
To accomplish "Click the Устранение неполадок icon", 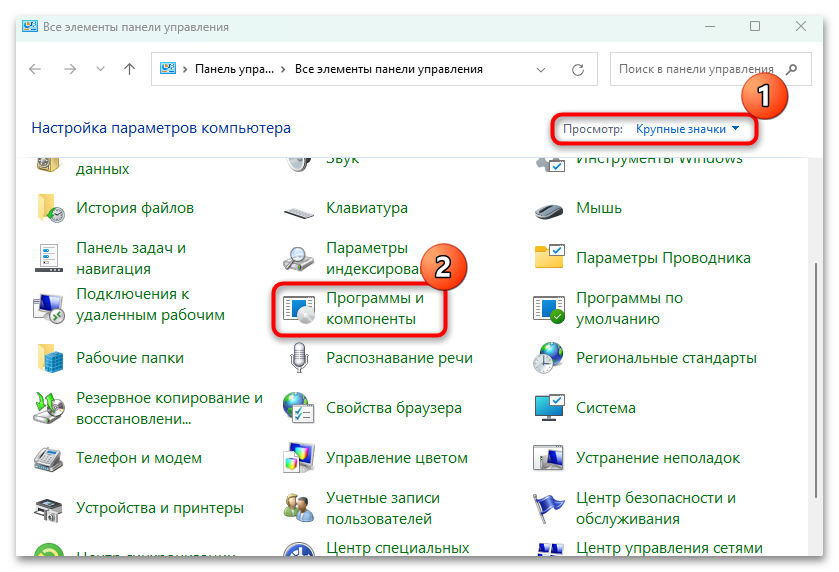I will click(x=548, y=458).
